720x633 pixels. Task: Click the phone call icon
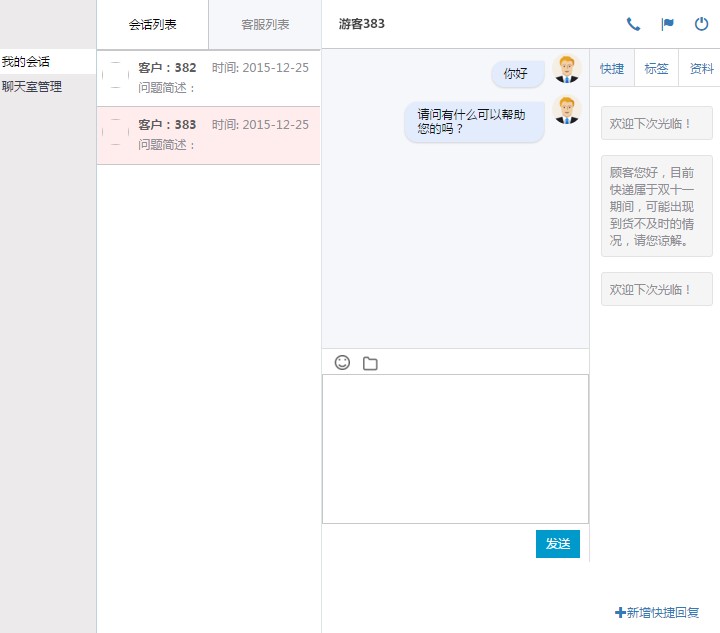click(634, 24)
